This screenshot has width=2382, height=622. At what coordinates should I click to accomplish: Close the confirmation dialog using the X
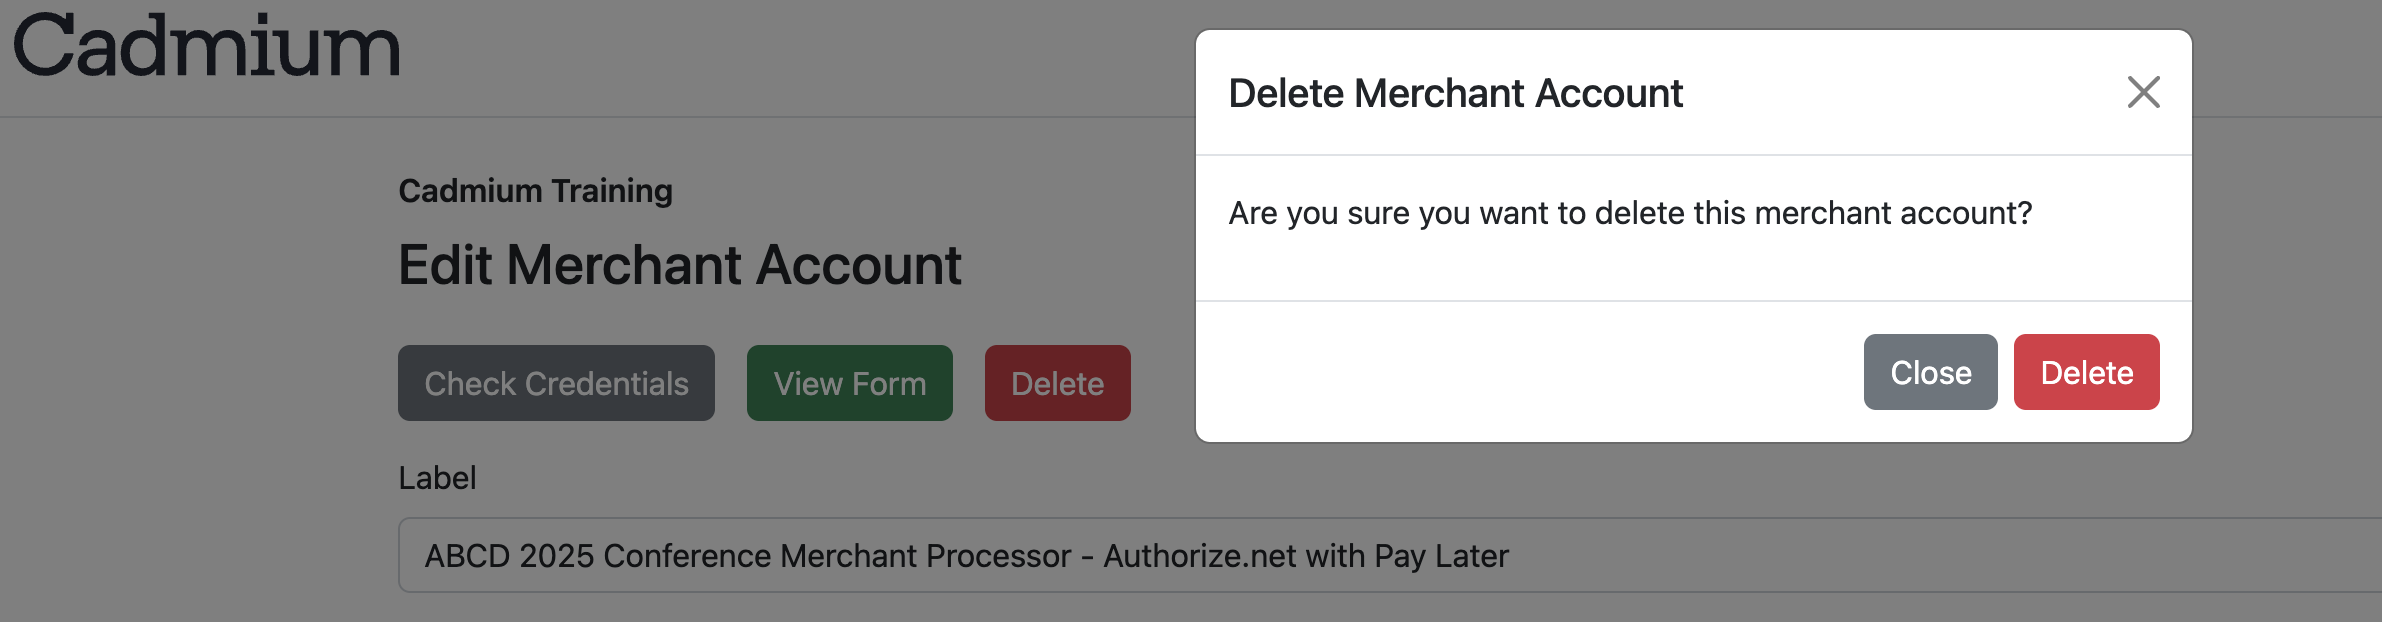tap(2143, 91)
